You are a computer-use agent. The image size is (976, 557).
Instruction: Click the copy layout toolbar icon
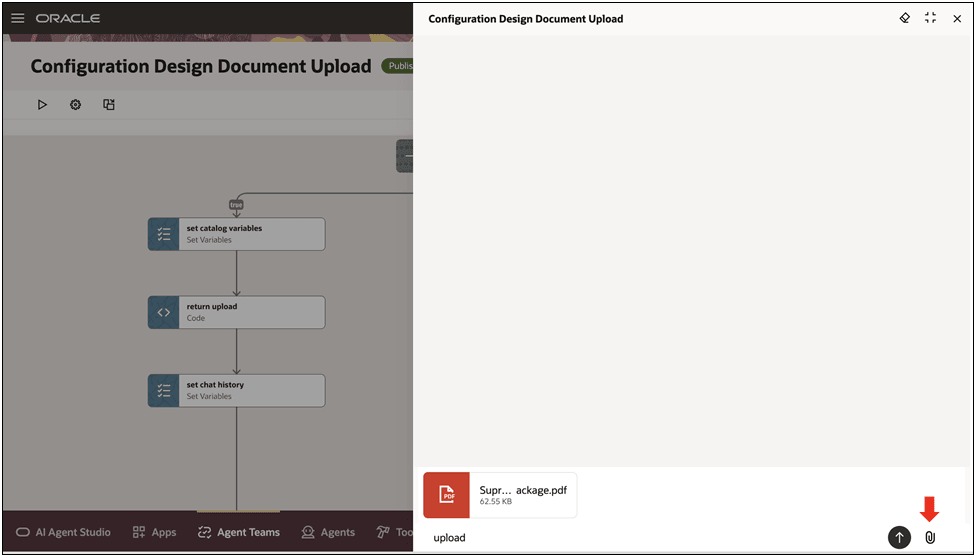click(x=109, y=105)
